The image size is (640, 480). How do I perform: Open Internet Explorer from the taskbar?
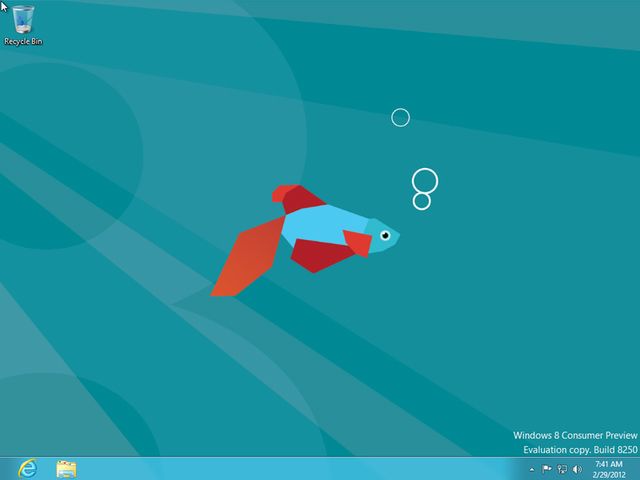27,468
